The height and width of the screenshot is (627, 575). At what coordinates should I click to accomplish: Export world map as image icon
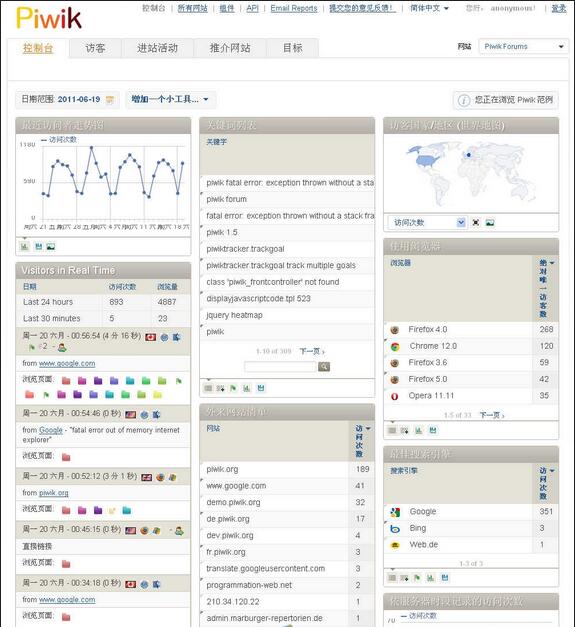tap(490, 222)
